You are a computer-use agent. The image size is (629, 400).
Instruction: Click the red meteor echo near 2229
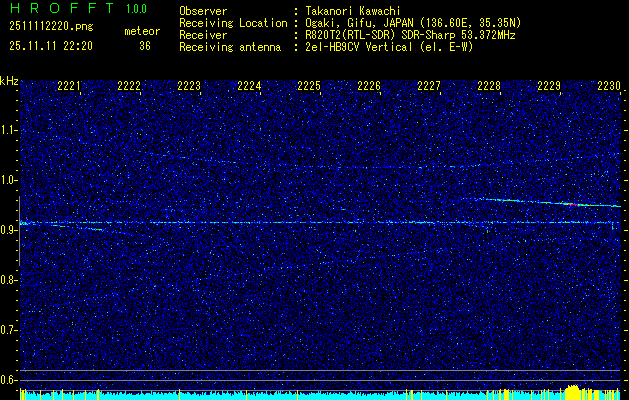tap(570, 203)
